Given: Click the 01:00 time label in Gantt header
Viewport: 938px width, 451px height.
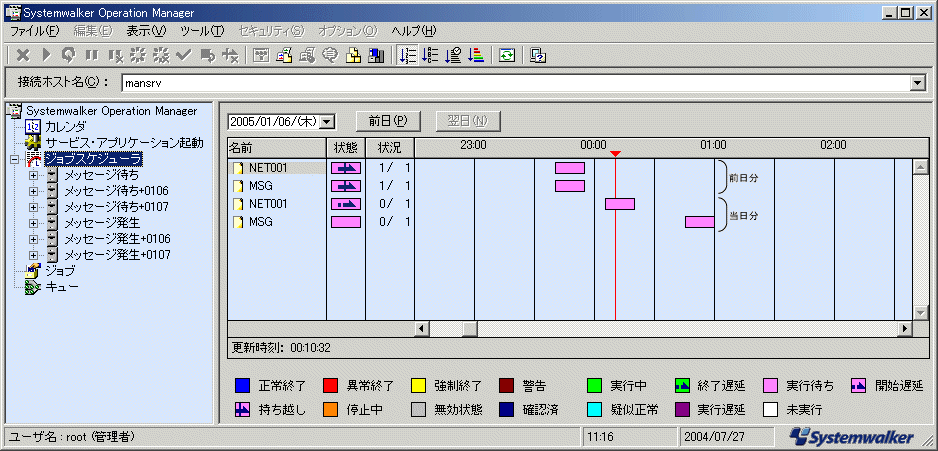Looking at the screenshot, I should pos(714,145).
